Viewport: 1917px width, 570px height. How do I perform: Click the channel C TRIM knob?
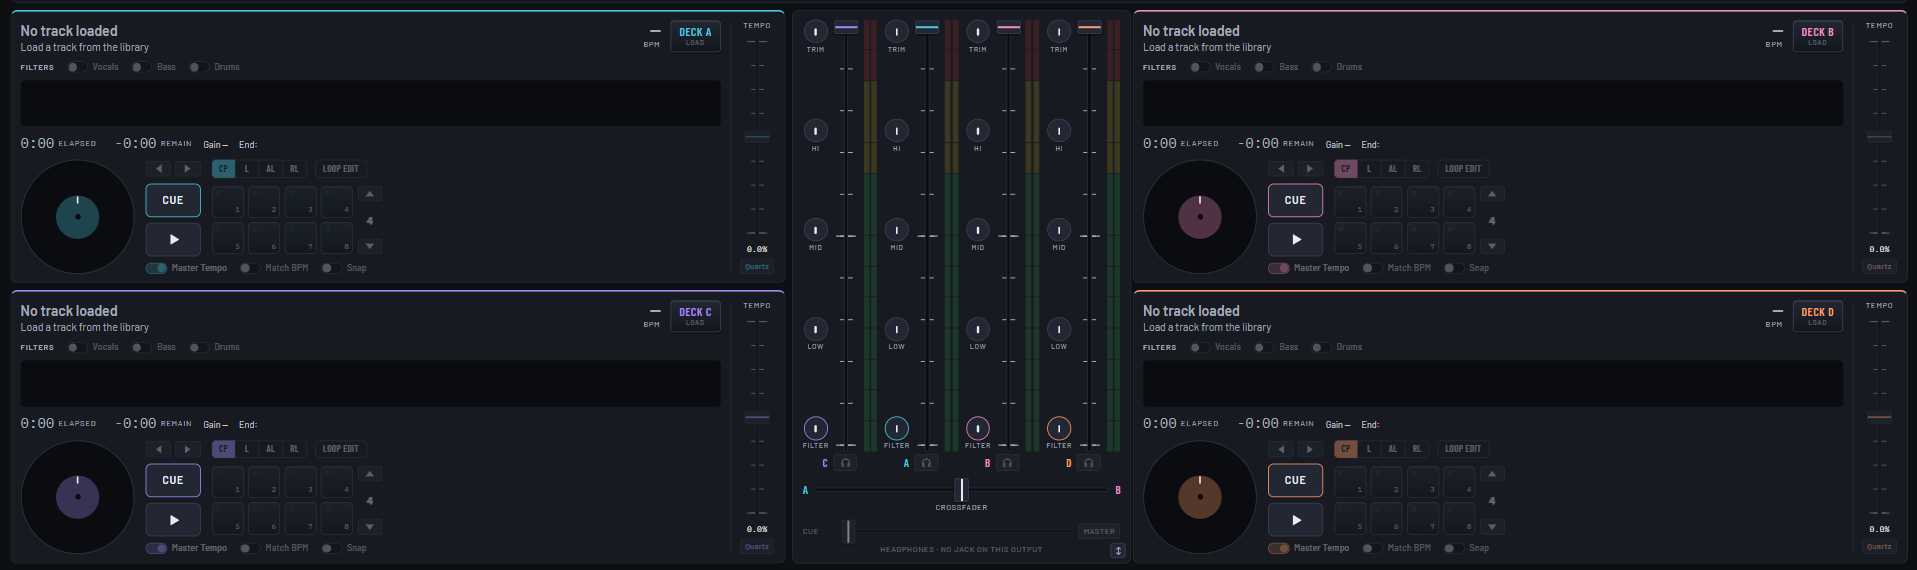pos(816,32)
